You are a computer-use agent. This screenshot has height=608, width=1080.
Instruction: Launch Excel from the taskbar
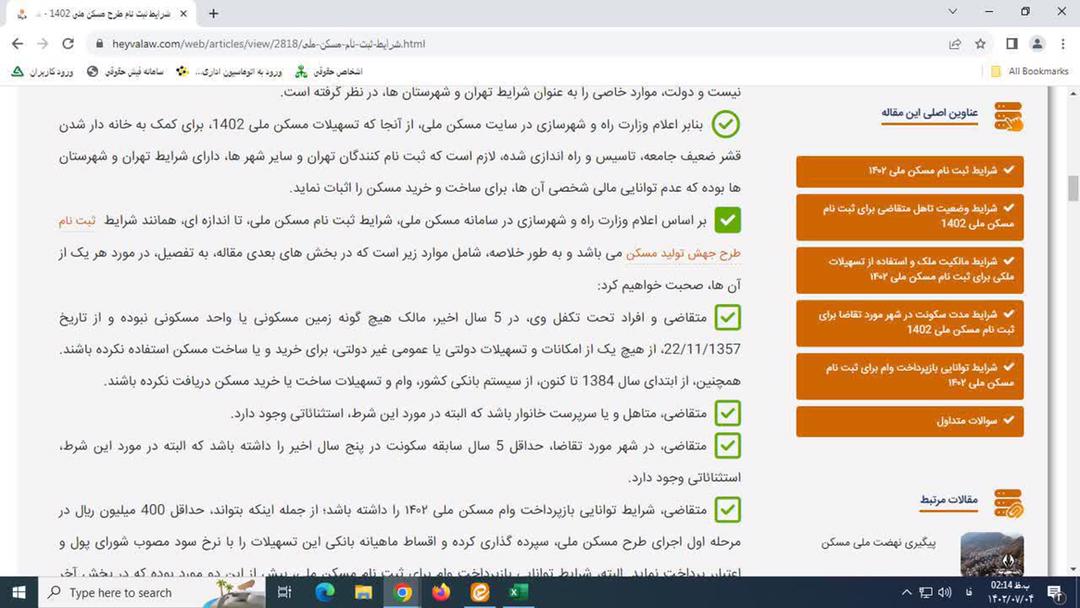515,593
